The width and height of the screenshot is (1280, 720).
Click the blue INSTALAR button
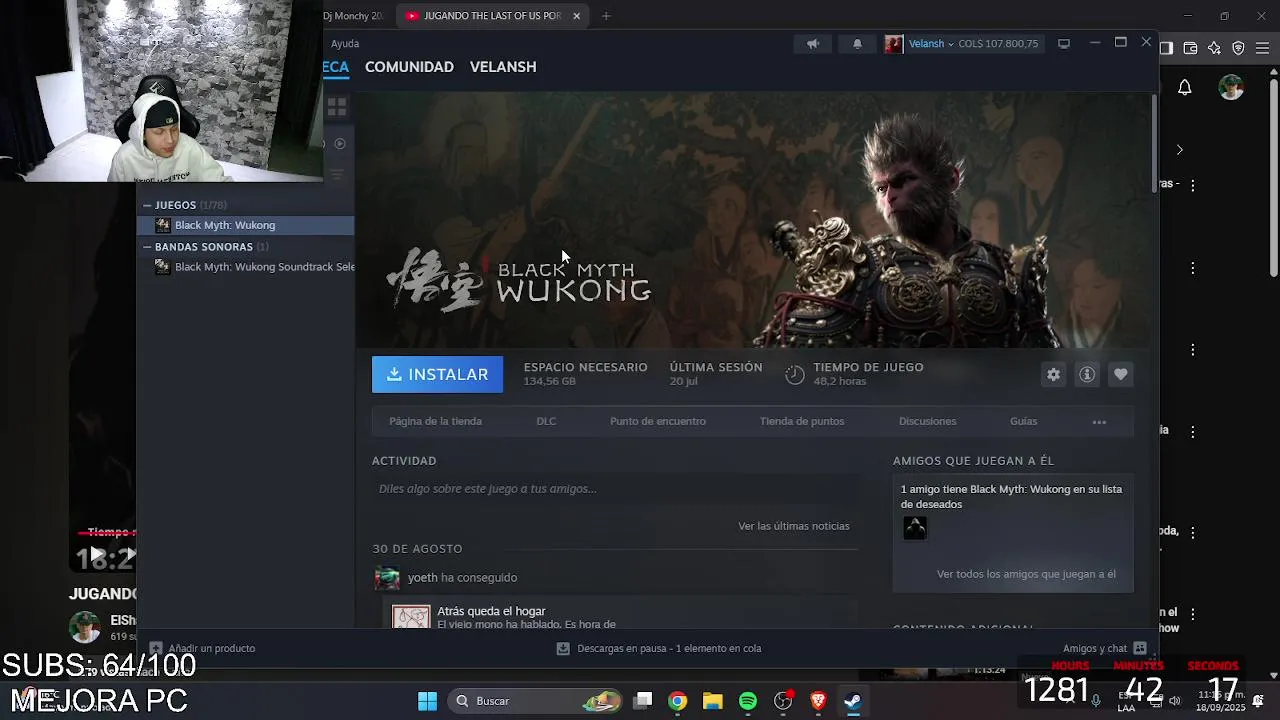pyautogui.click(x=437, y=374)
